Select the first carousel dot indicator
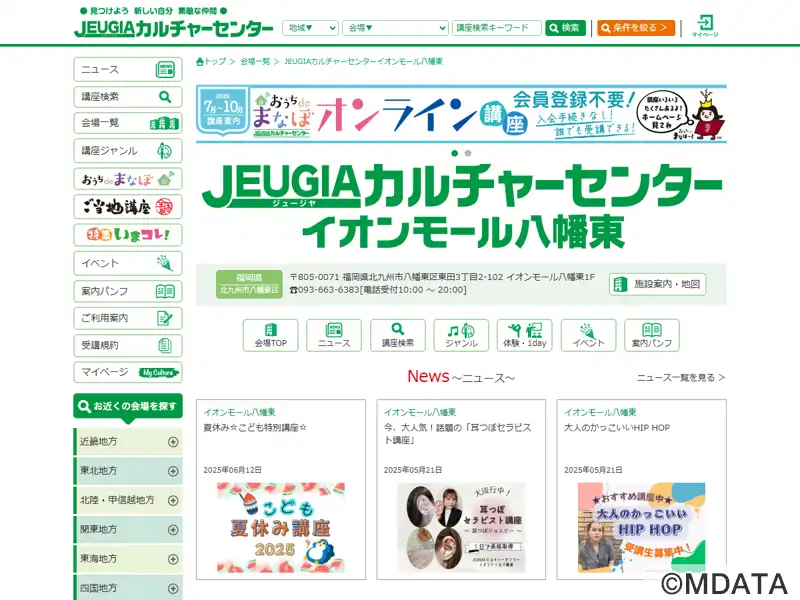The width and height of the screenshot is (800, 600). click(x=455, y=153)
